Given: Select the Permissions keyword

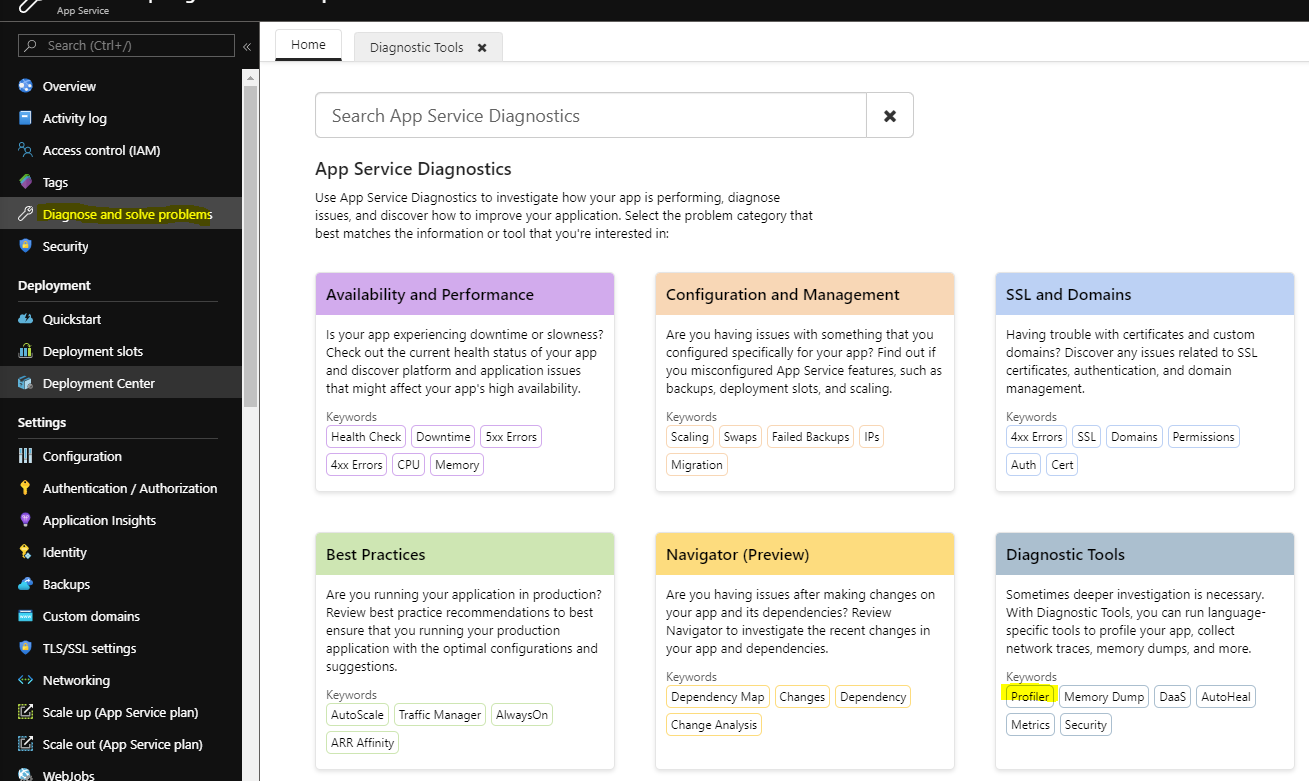Looking at the screenshot, I should pyautogui.click(x=1203, y=437).
